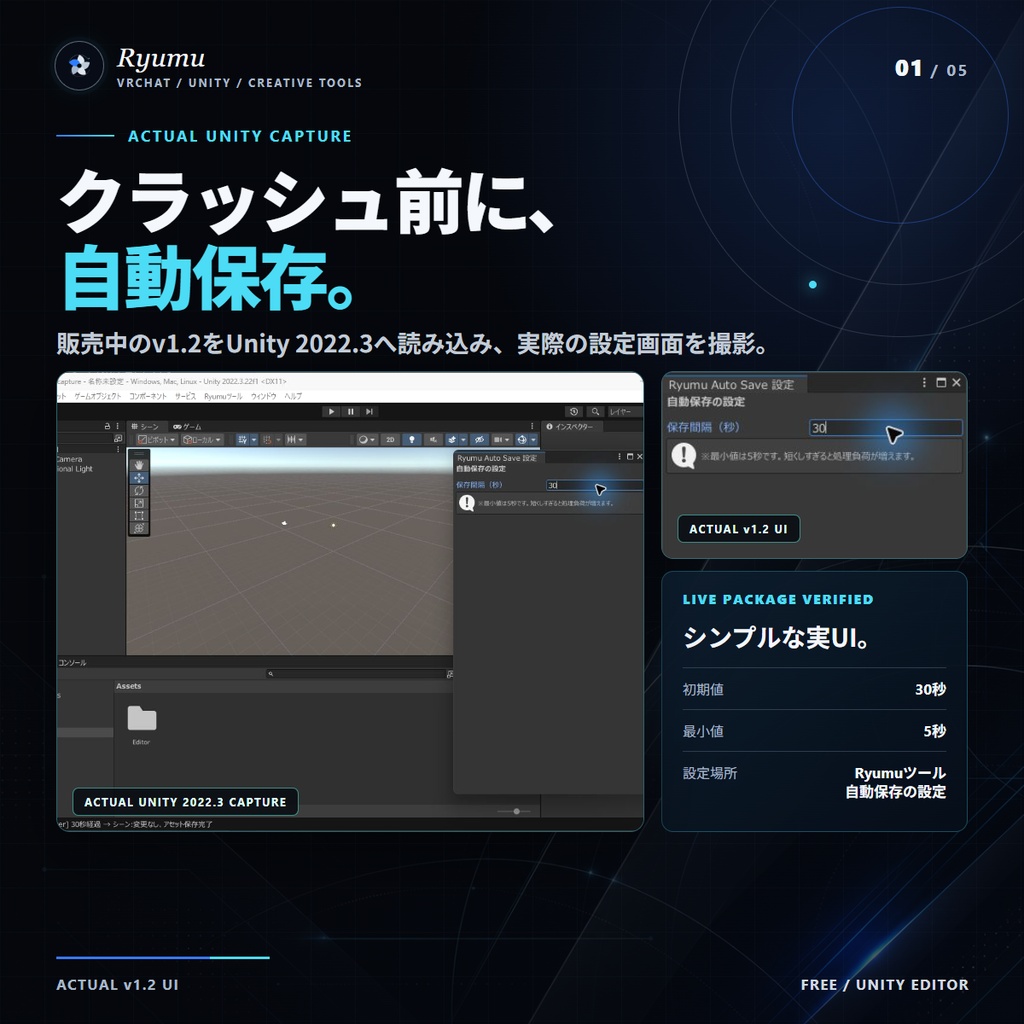Viewport: 1024px width, 1024px height.
Task: Open scene view tab's three-dot menu
Action: click(532, 426)
